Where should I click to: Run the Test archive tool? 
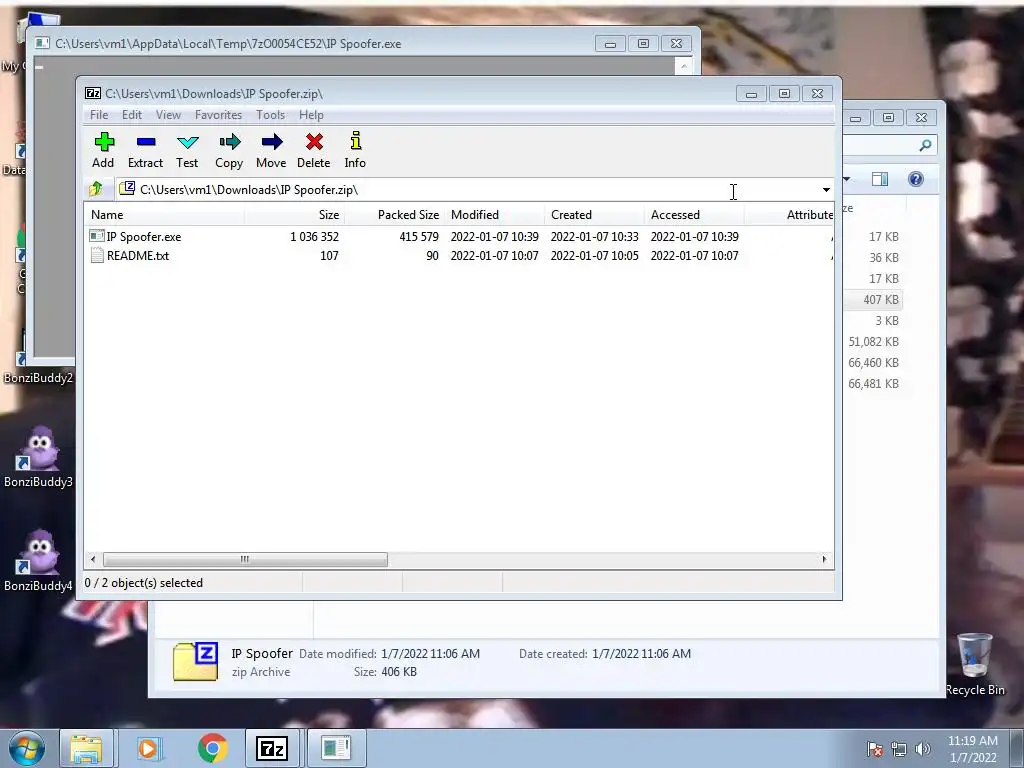point(187,151)
